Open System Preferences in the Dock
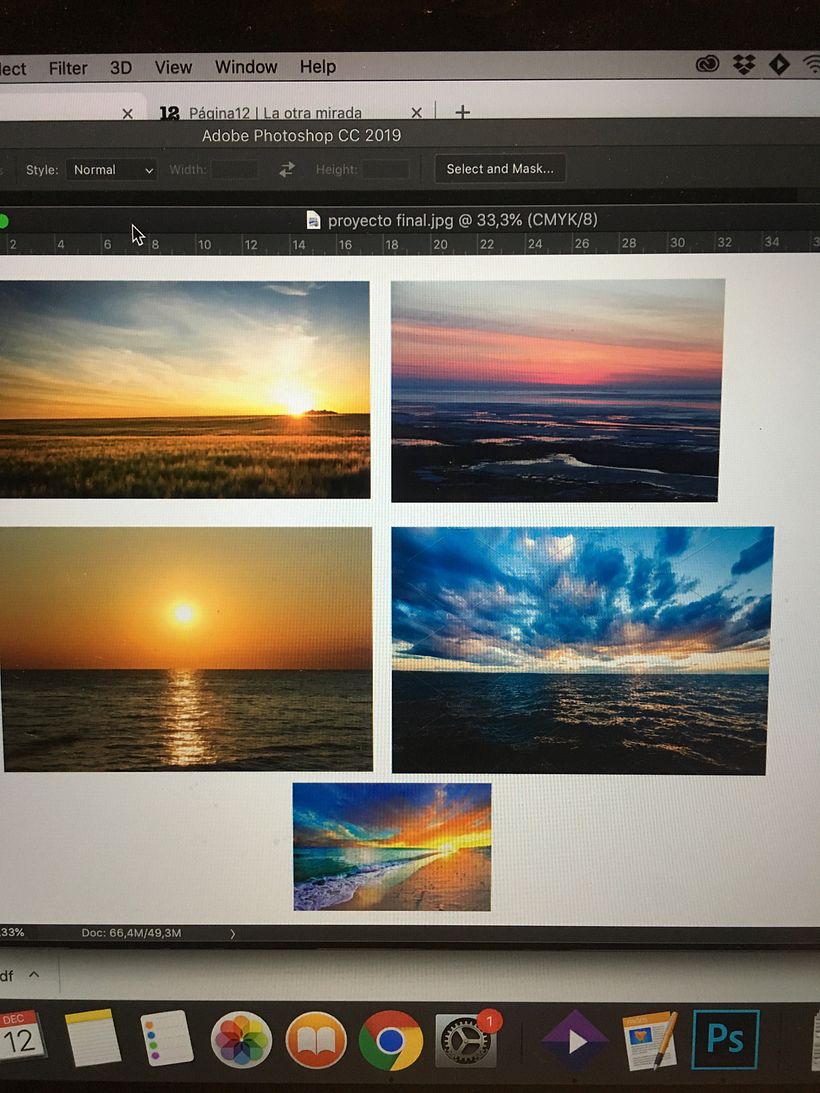The image size is (820, 1093). click(x=466, y=1041)
